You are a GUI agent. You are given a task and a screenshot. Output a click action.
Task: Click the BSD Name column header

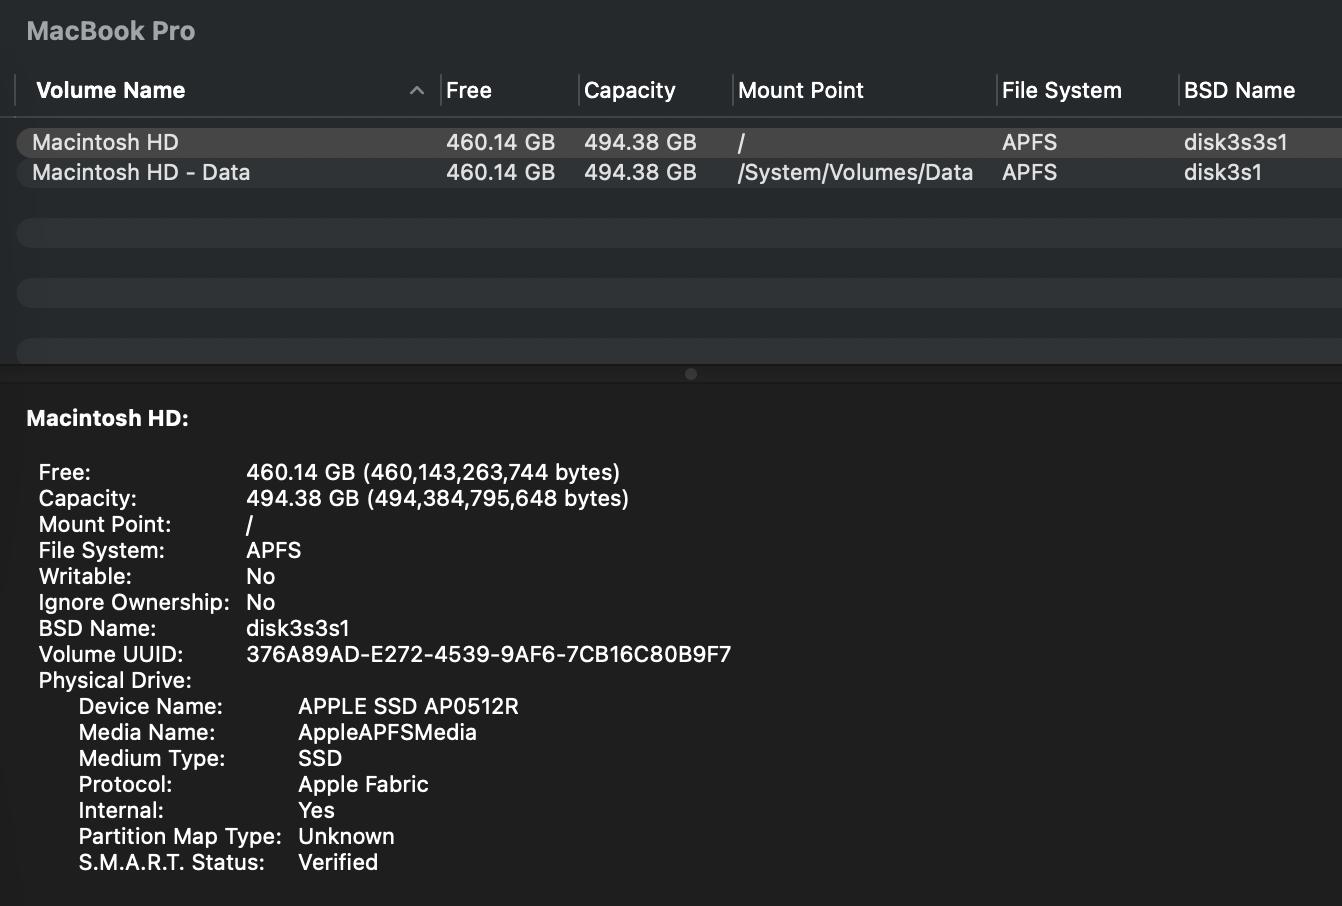(x=1239, y=91)
